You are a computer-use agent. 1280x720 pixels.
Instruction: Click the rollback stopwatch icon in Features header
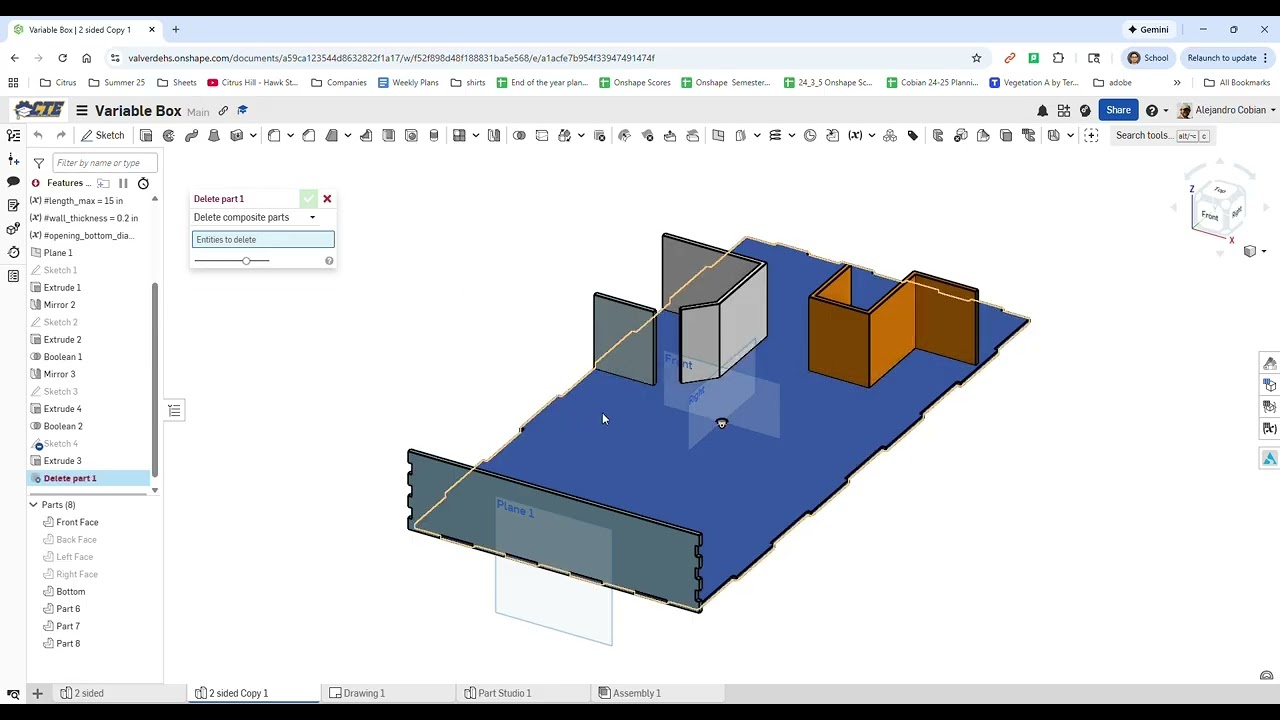coord(143,183)
